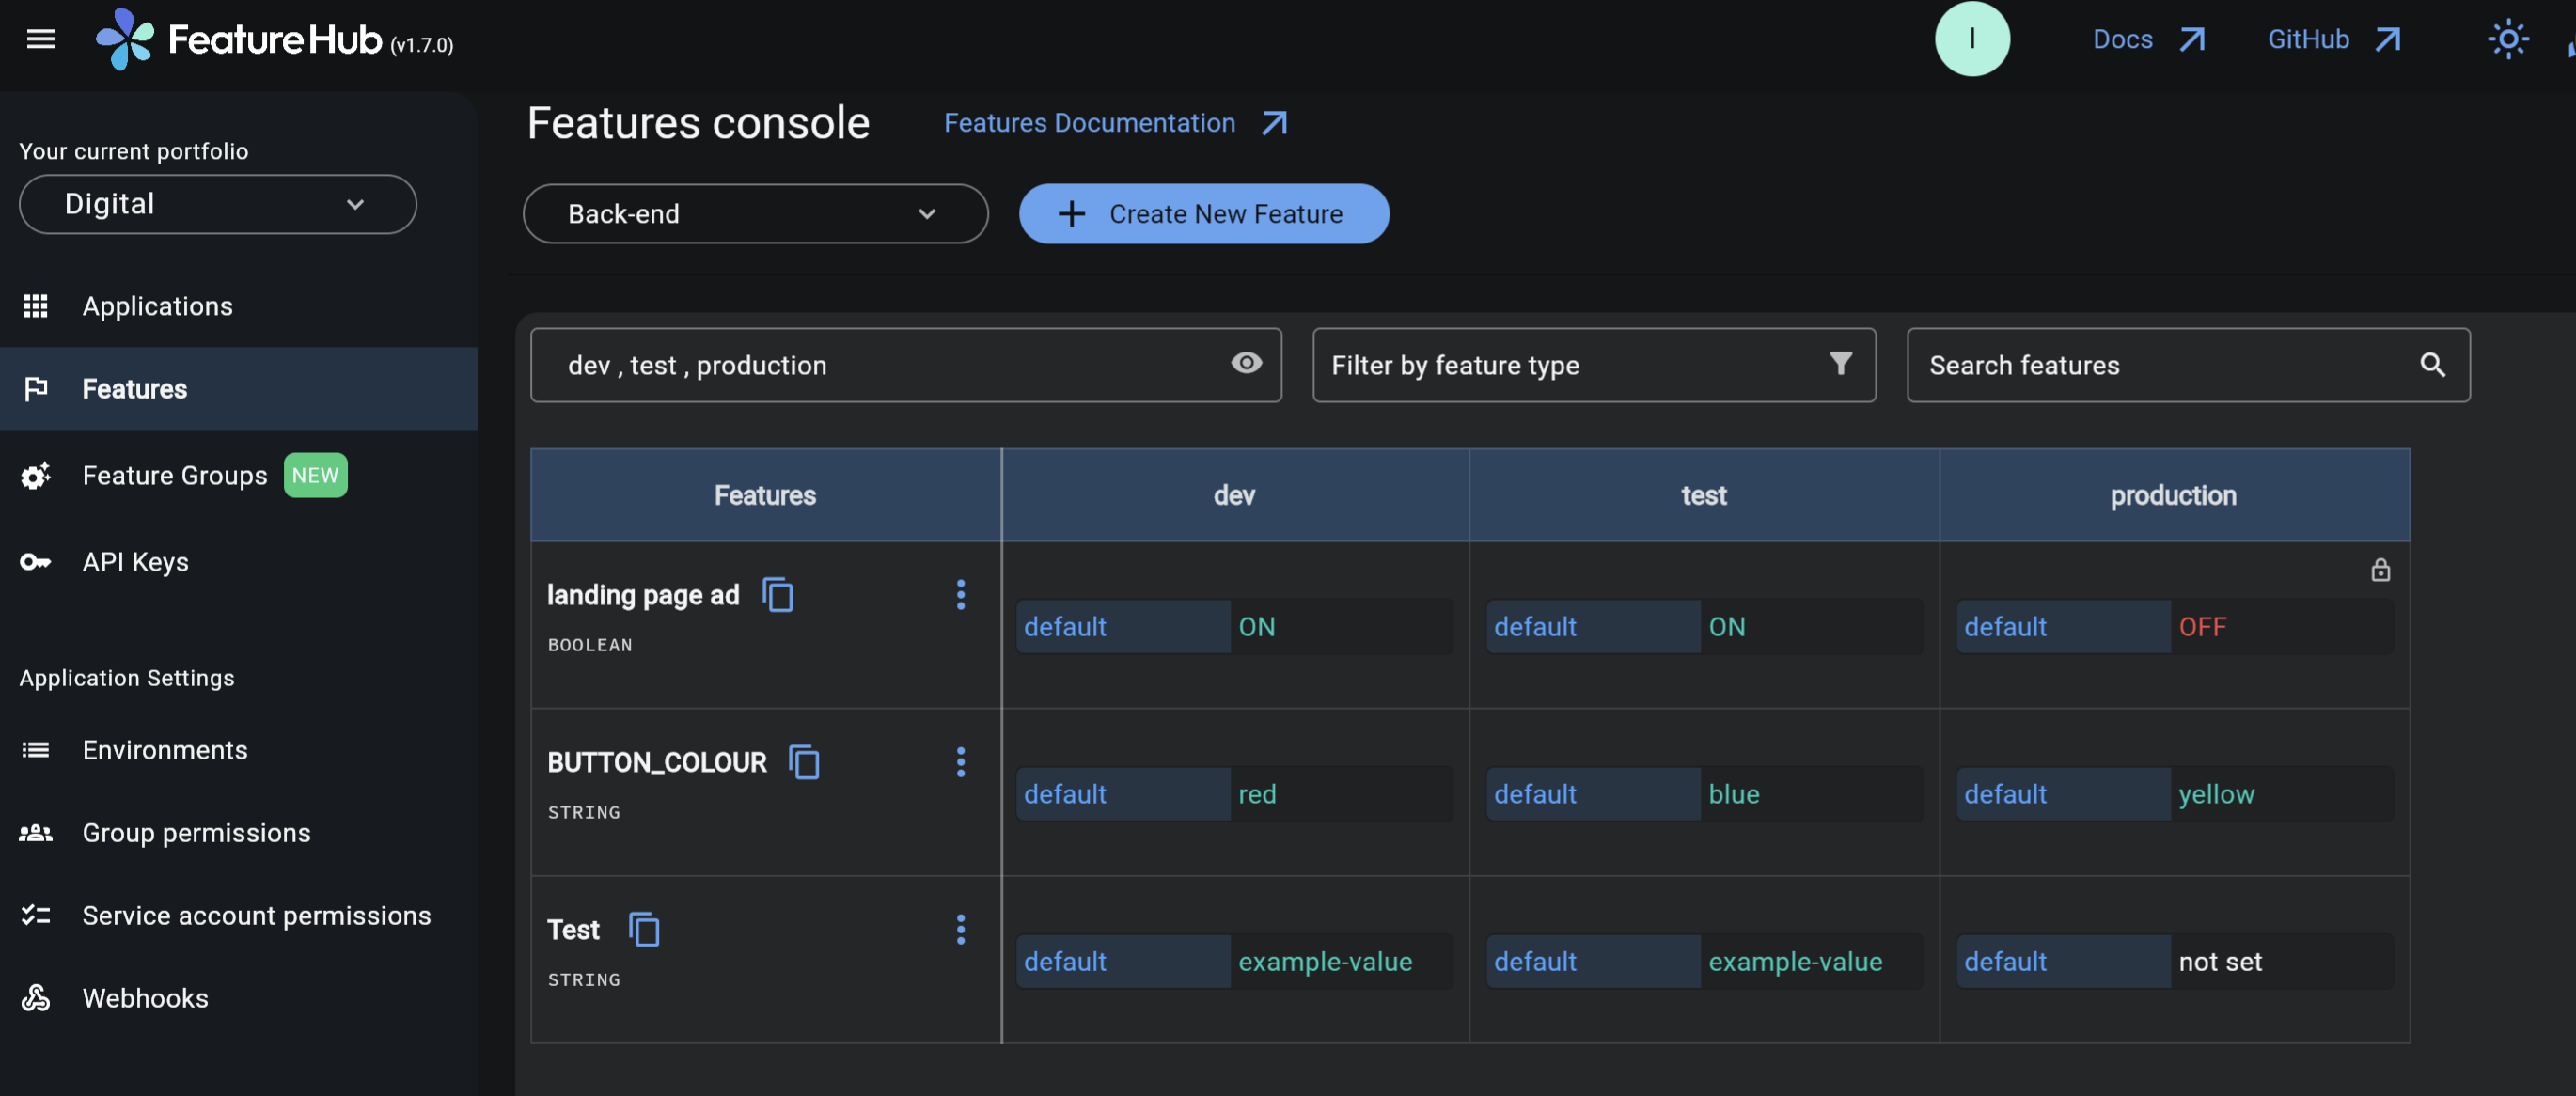Go to Feature Groups in sidebar
The width and height of the screenshot is (2576, 1096).
(x=175, y=476)
